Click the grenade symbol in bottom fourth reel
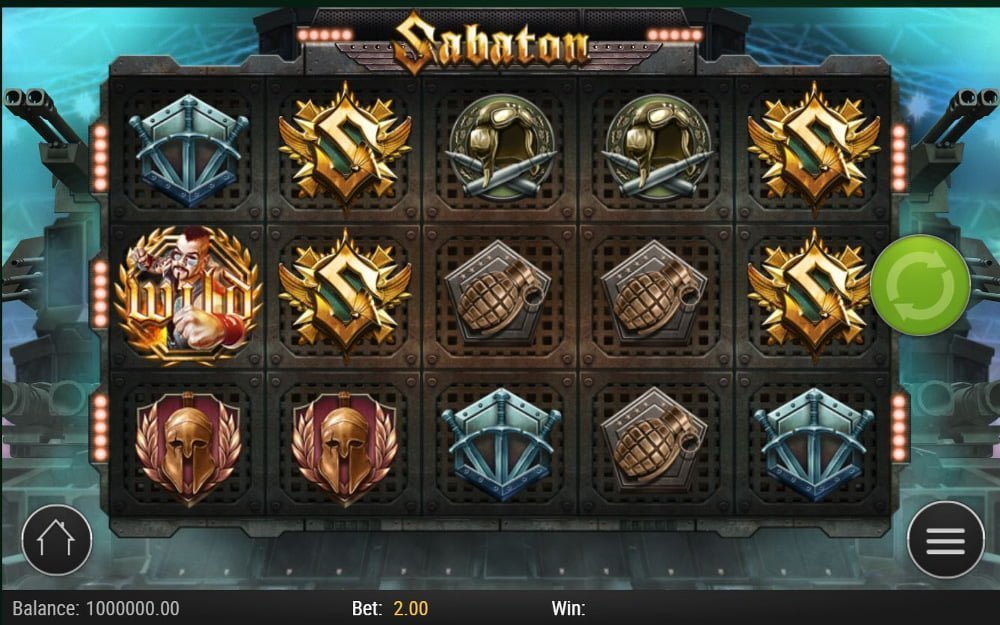 coord(654,440)
